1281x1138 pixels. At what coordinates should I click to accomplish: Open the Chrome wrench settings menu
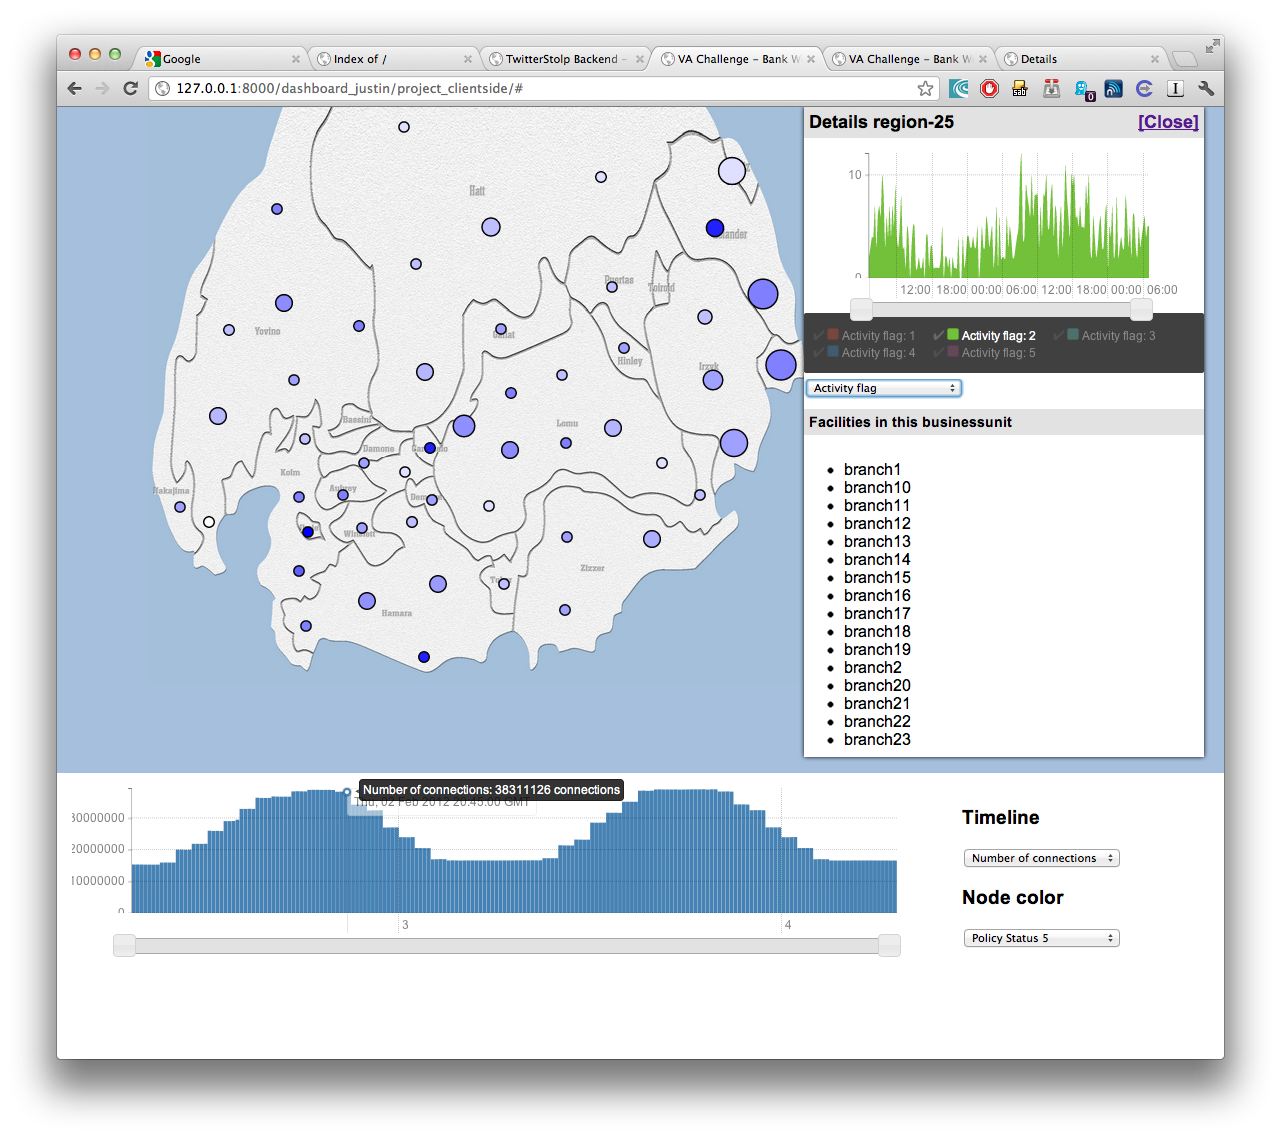(1206, 88)
